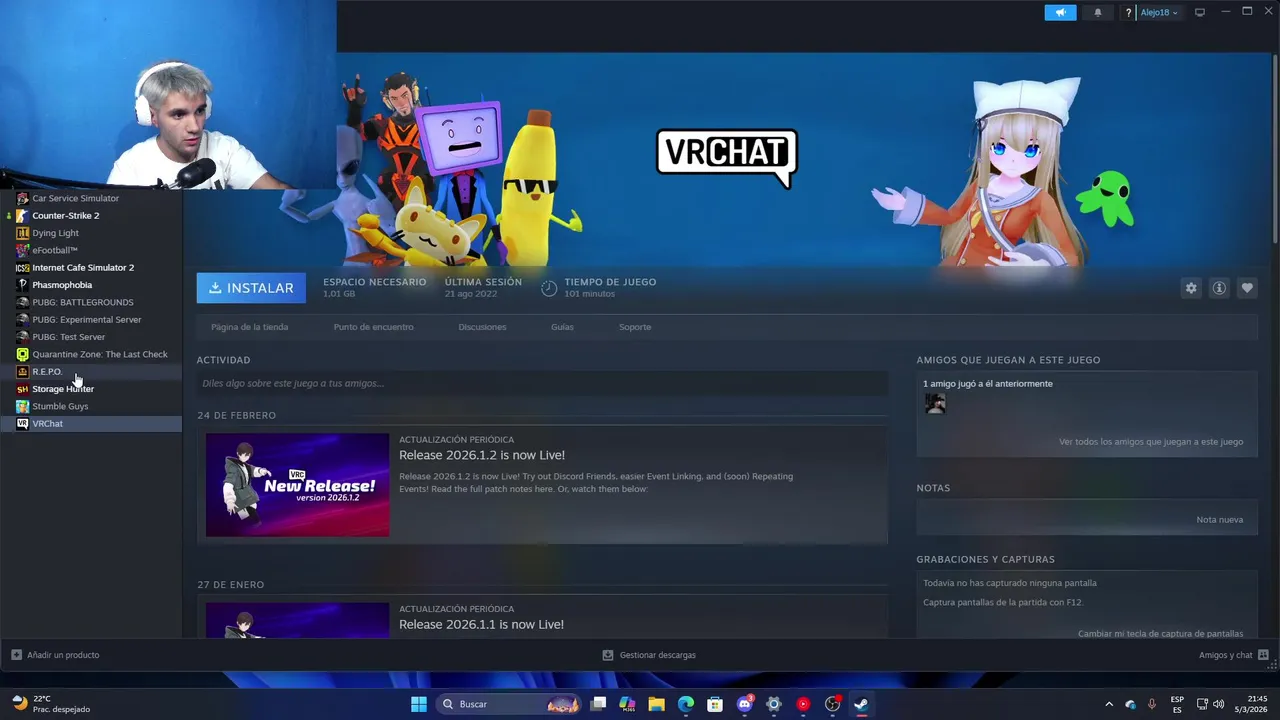Expand the Alejo18 account dropdown
The width and height of the screenshot is (1280, 720).
pyautogui.click(x=1160, y=13)
